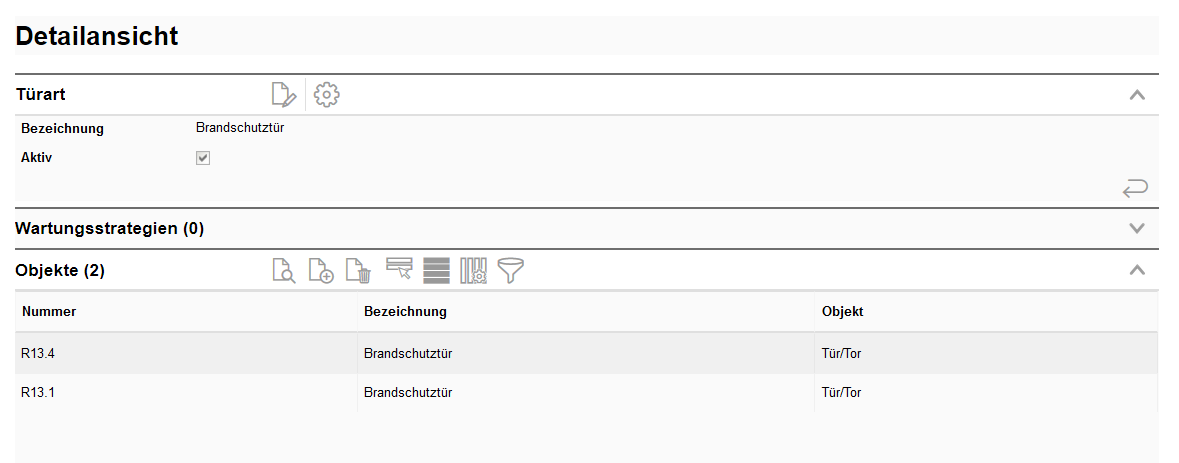Open the Türart settings gear
This screenshot has height=463, width=1179.
point(327,95)
